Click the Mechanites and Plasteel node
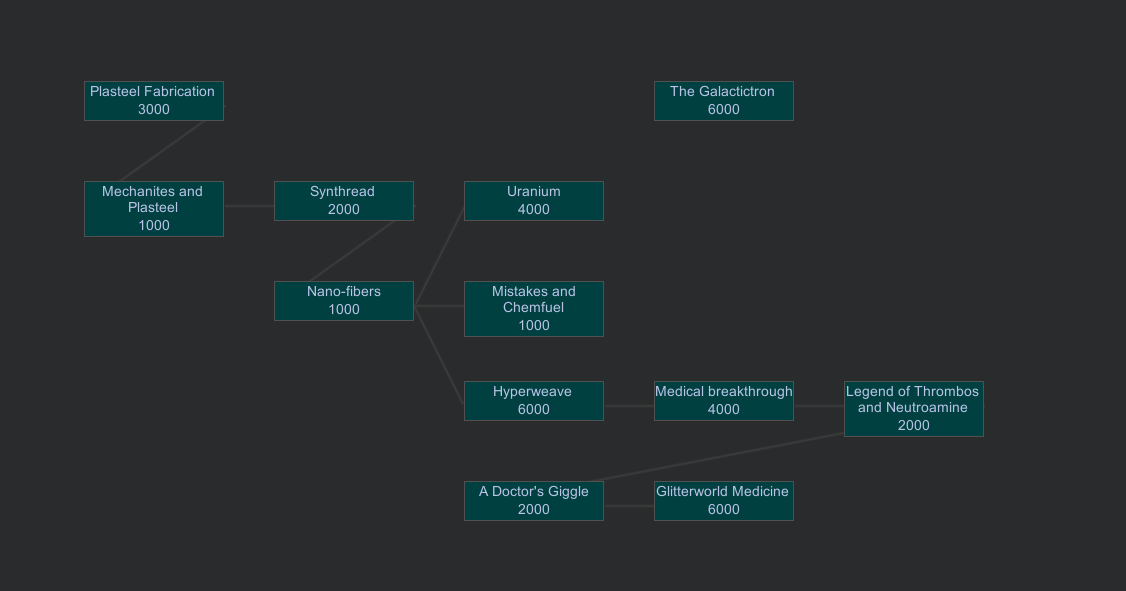 tap(154, 209)
